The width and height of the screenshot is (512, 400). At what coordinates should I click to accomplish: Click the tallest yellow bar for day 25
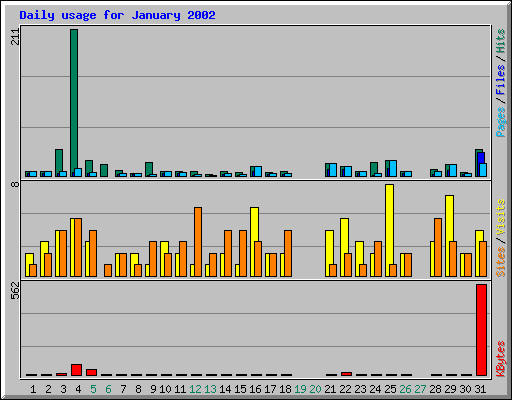coord(389,230)
